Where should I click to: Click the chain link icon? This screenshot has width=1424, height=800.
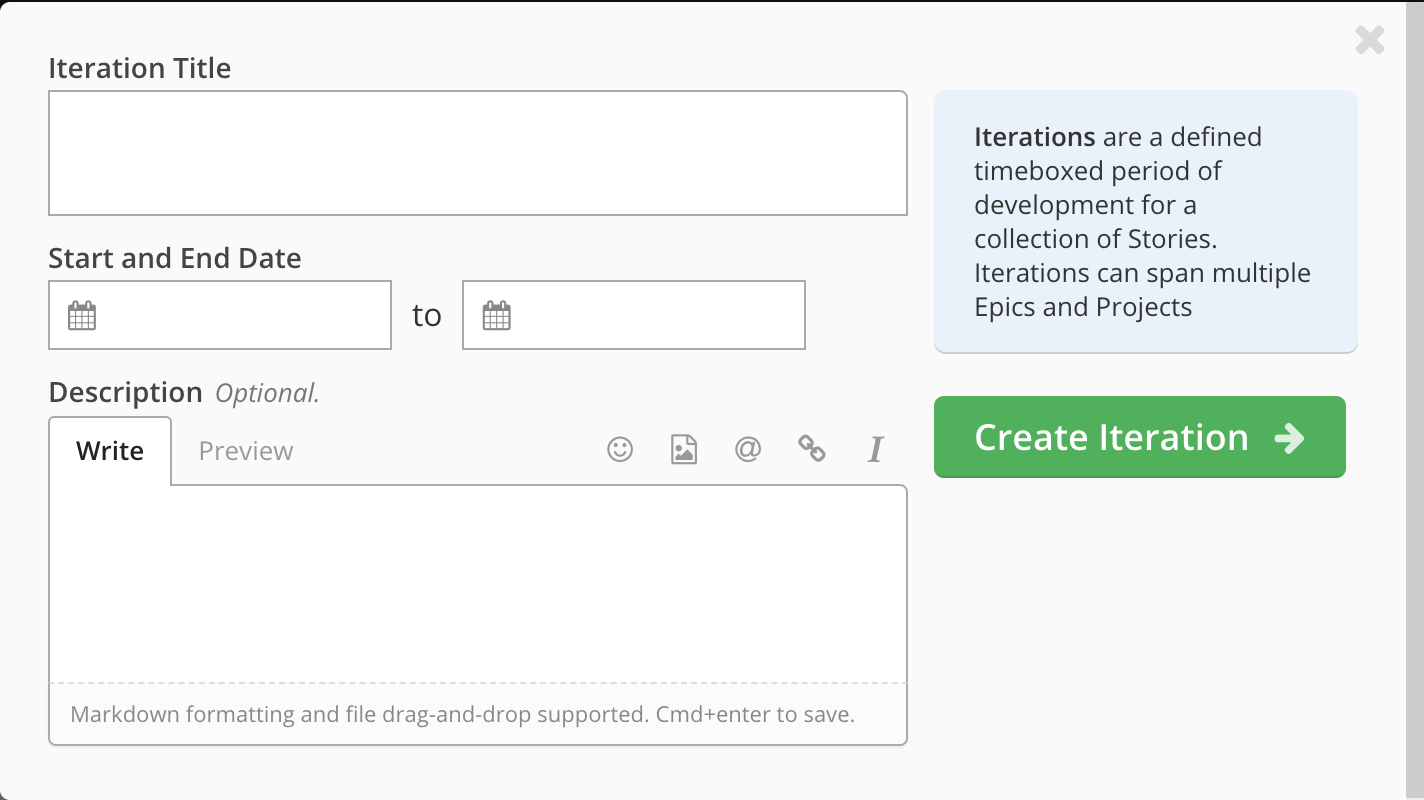[x=812, y=449]
